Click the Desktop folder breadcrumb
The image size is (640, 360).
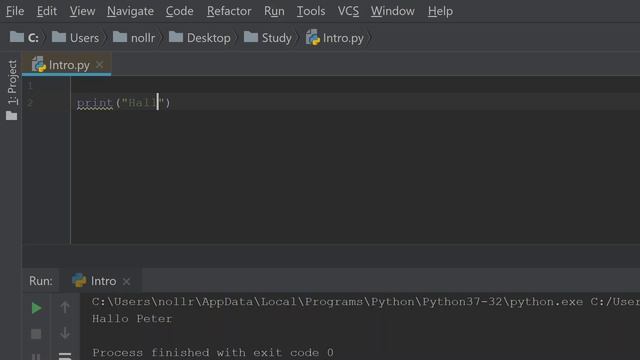(x=200, y=38)
